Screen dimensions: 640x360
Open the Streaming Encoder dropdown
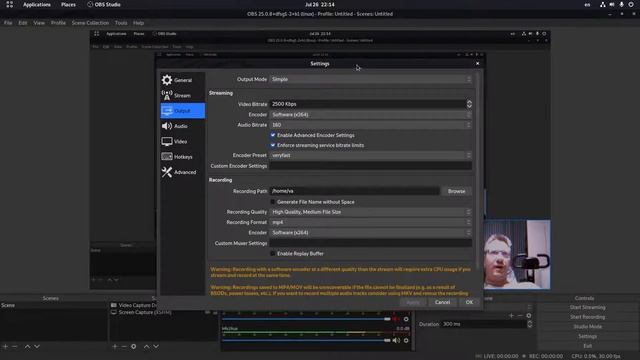[371, 115]
